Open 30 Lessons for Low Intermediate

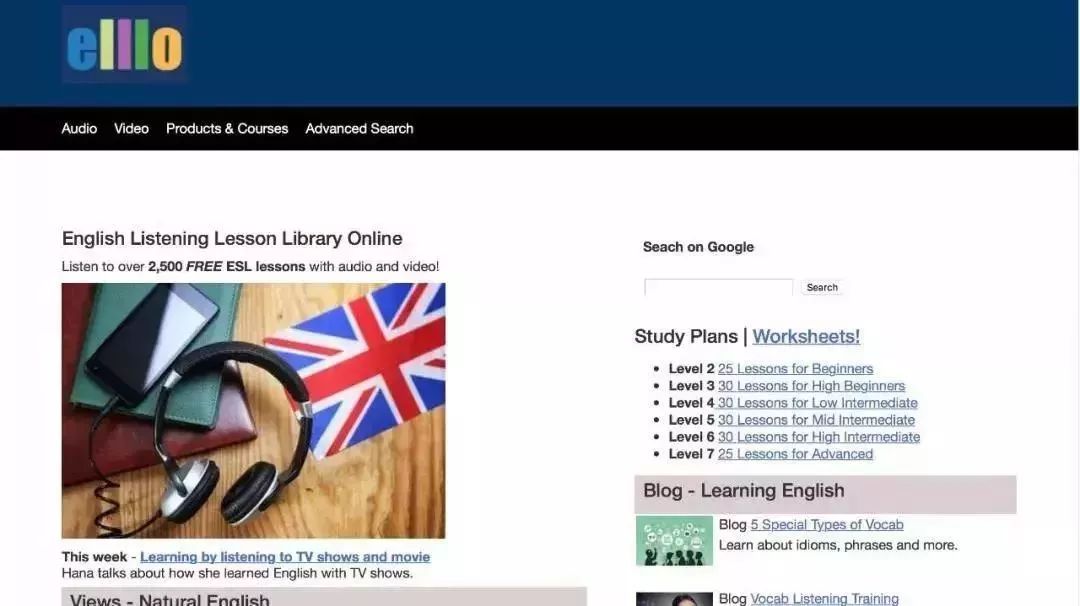pyautogui.click(x=819, y=402)
